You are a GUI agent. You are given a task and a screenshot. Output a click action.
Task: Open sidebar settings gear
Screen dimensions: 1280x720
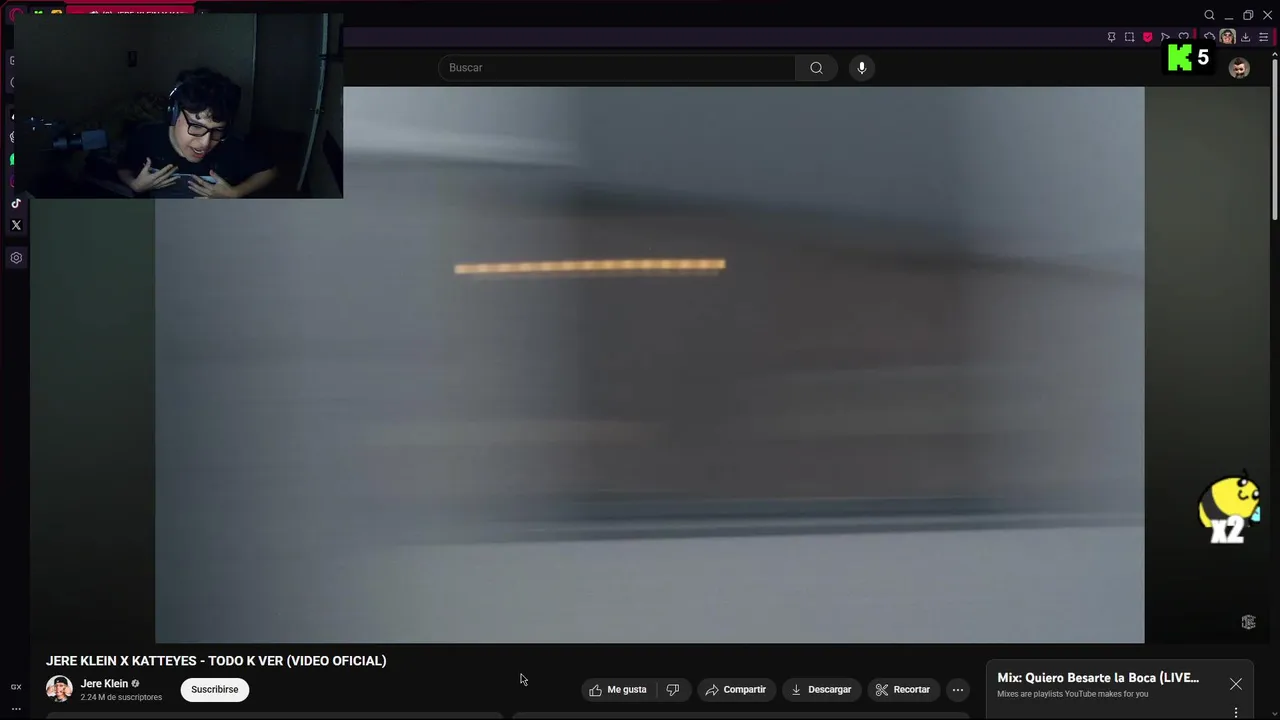coord(16,258)
